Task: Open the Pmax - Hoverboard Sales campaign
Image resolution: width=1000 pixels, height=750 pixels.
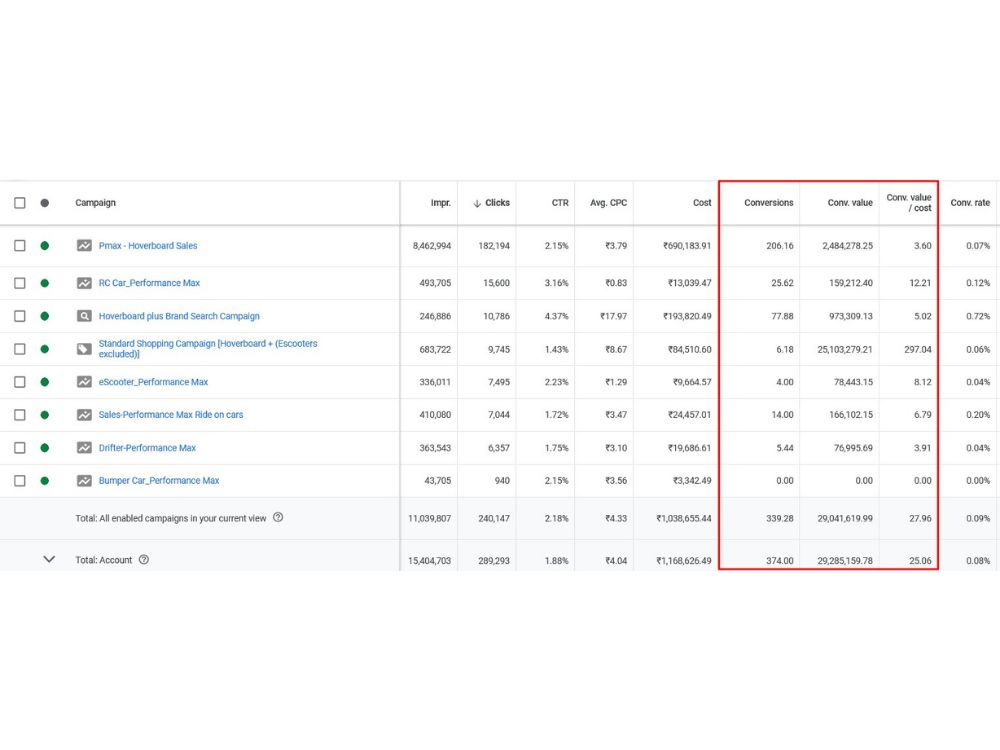Action: coord(148,246)
